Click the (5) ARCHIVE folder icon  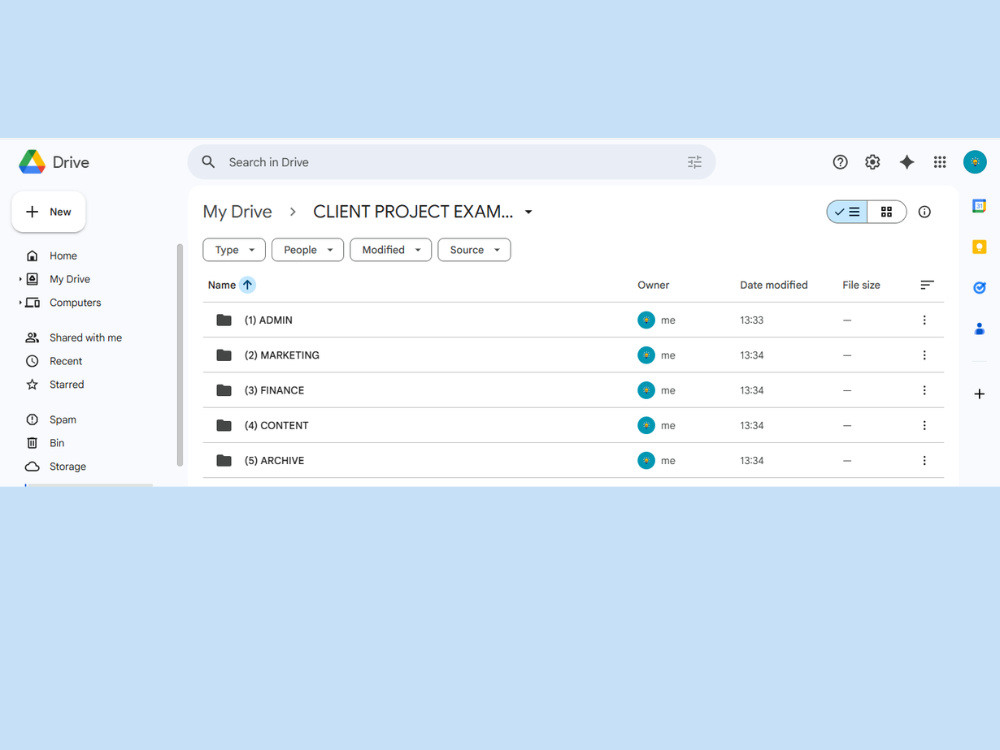click(224, 460)
